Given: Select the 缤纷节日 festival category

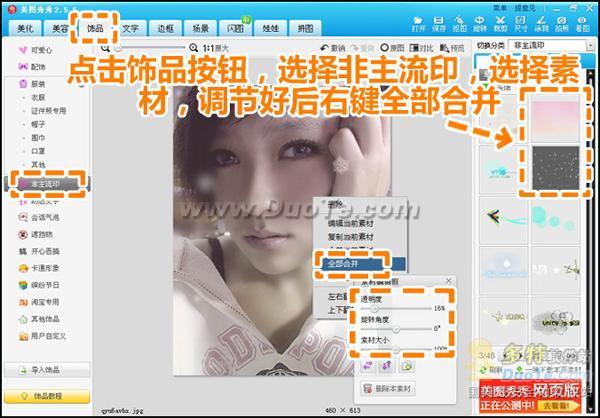Looking at the screenshot, I should (x=39, y=285).
